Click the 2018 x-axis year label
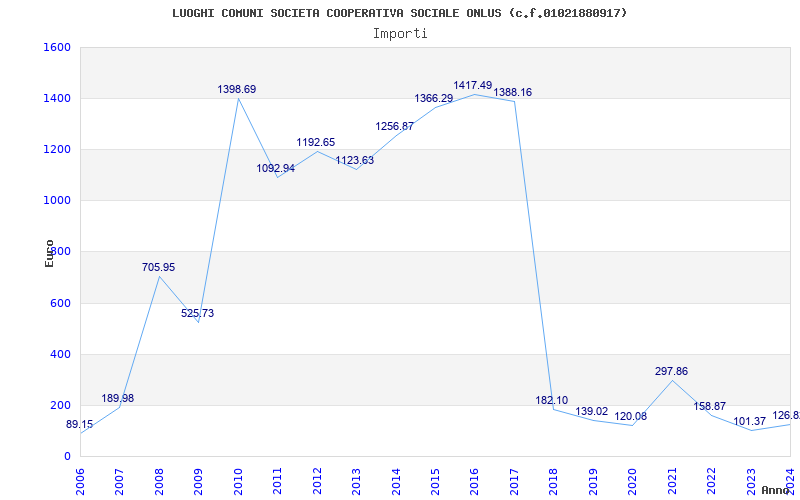800x500 pixels. pos(554,482)
